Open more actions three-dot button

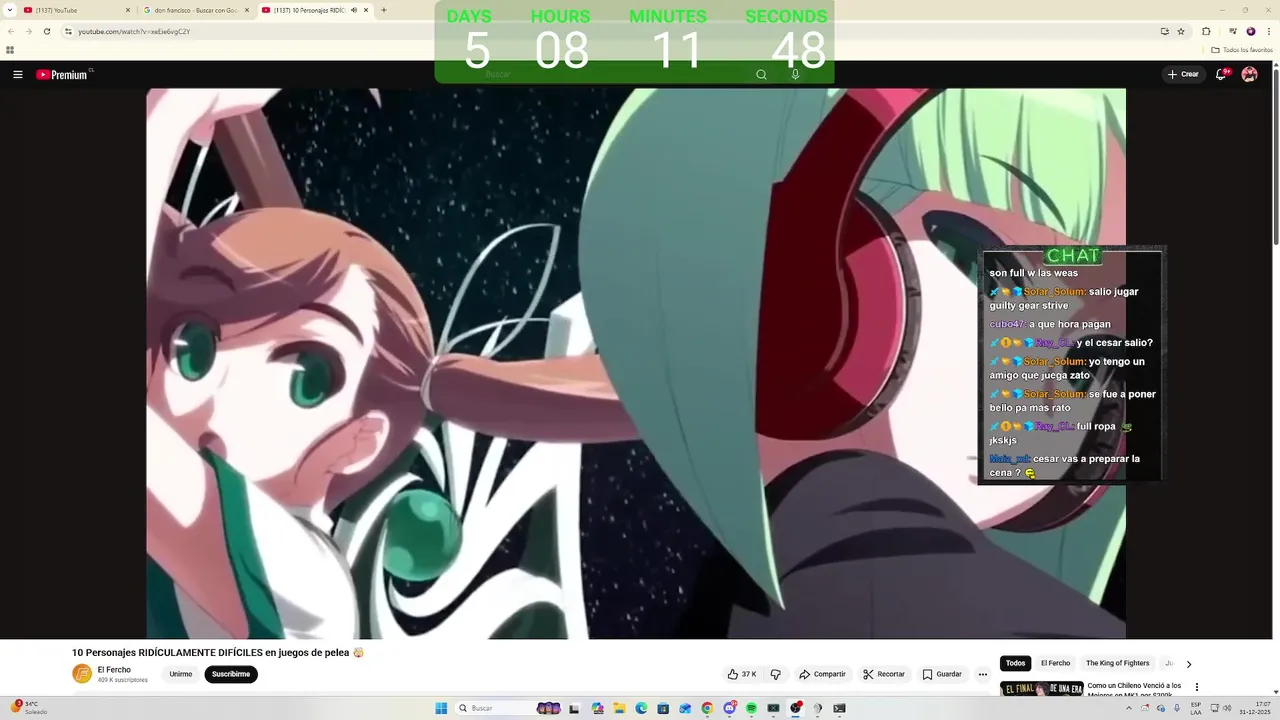tap(982, 674)
